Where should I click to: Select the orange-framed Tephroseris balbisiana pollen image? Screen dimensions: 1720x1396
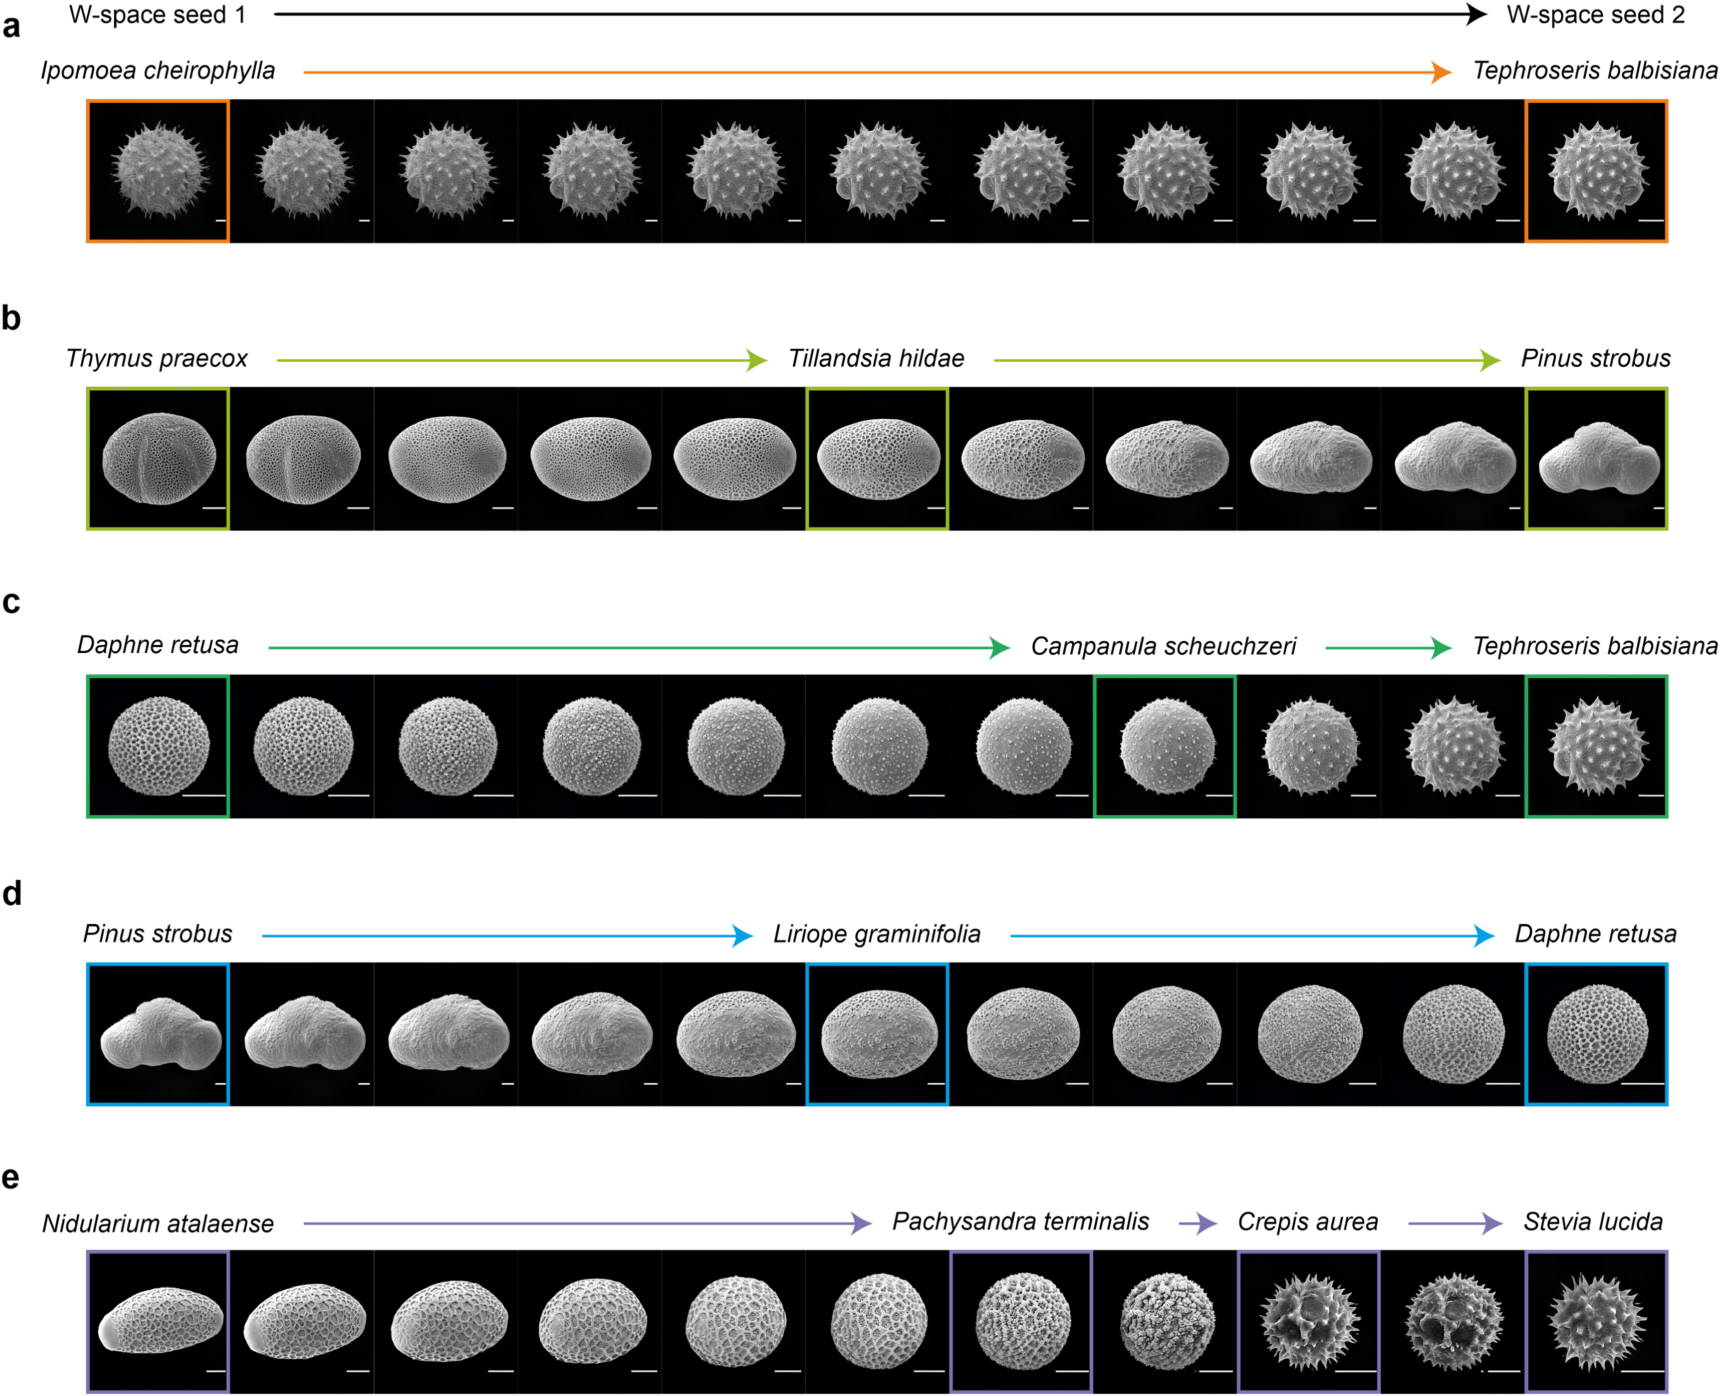[1596, 171]
